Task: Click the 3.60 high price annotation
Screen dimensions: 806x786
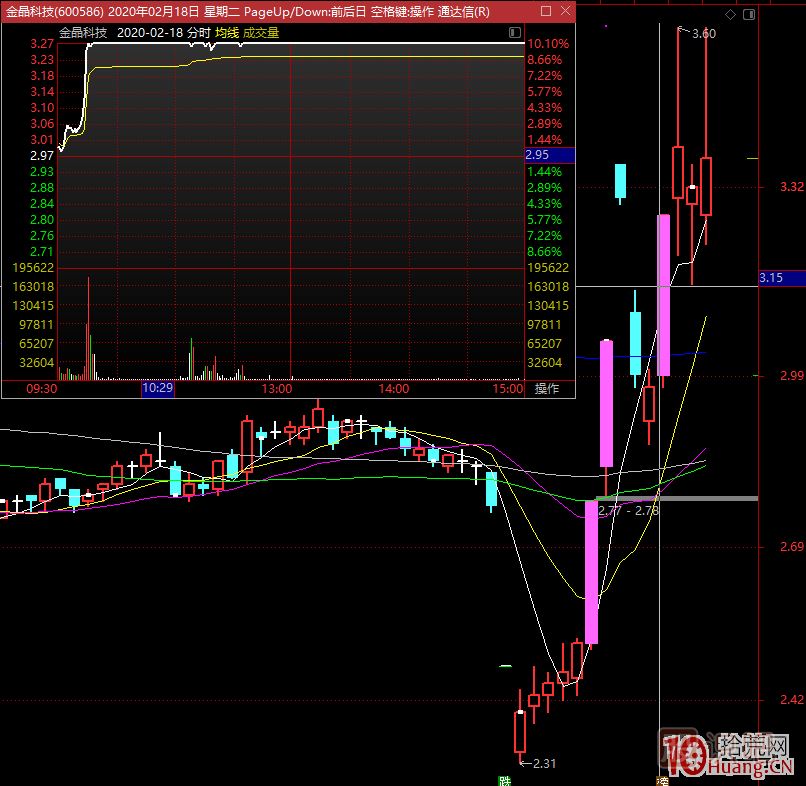Action: tap(703, 33)
